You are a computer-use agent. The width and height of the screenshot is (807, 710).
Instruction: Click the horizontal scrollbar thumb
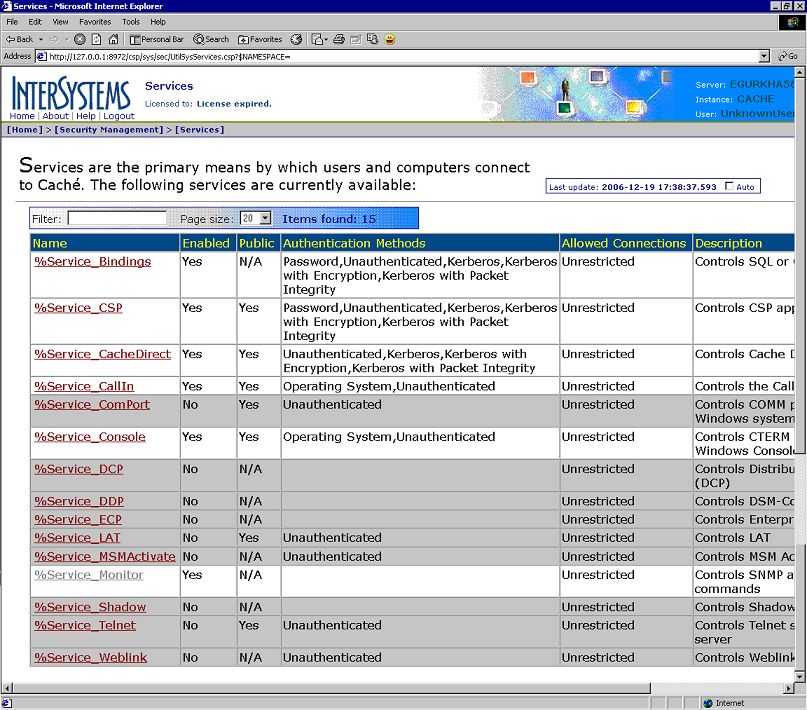click(331, 688)
